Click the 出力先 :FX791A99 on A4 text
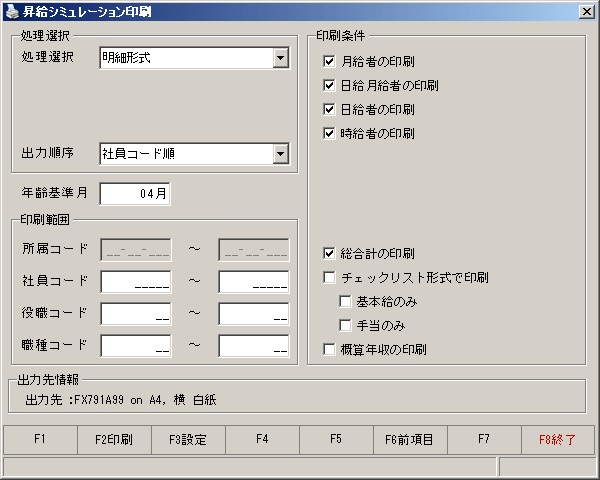 (x=121, y=400)
